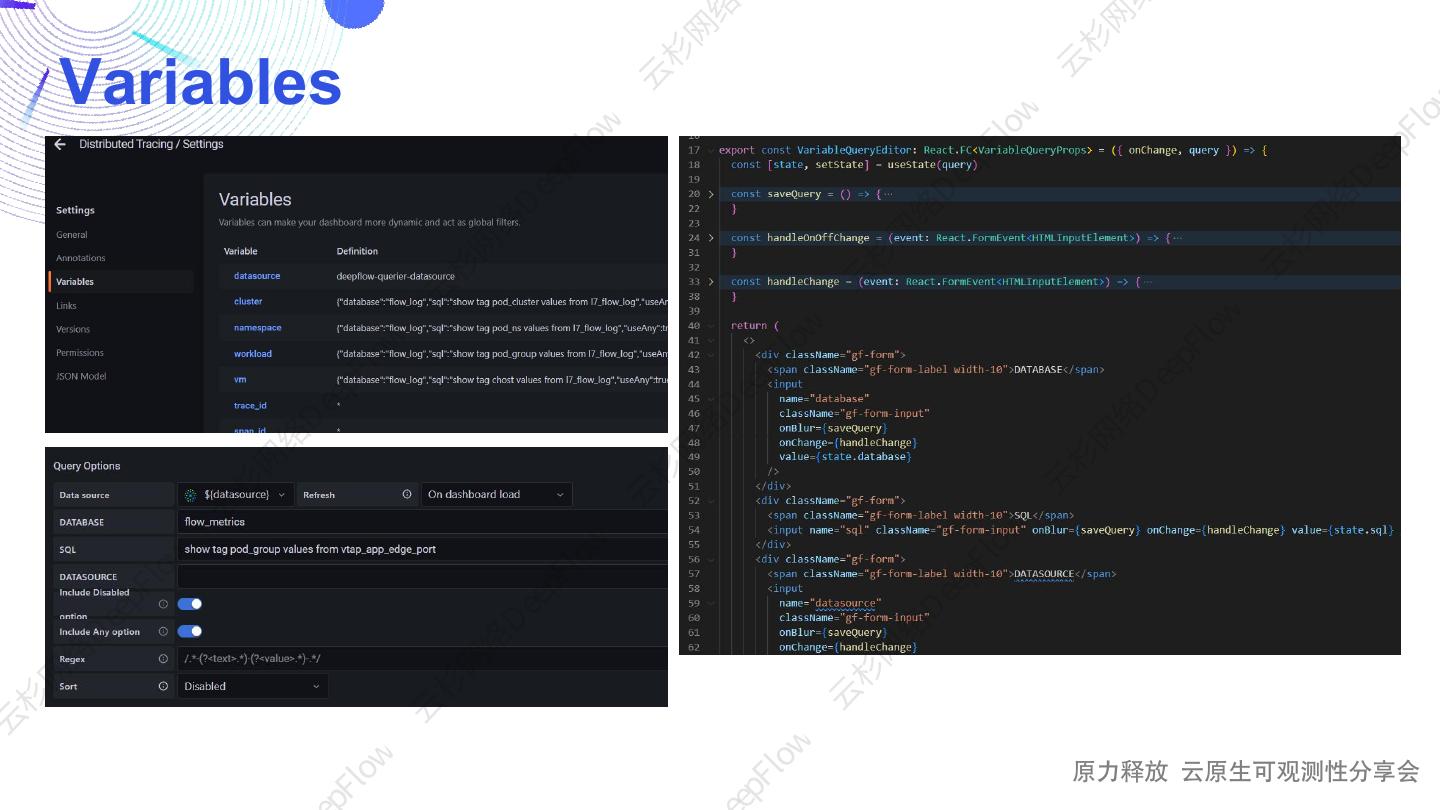
Task: Open JSON Model in the Settings sidebar
Action: point(81,377)
